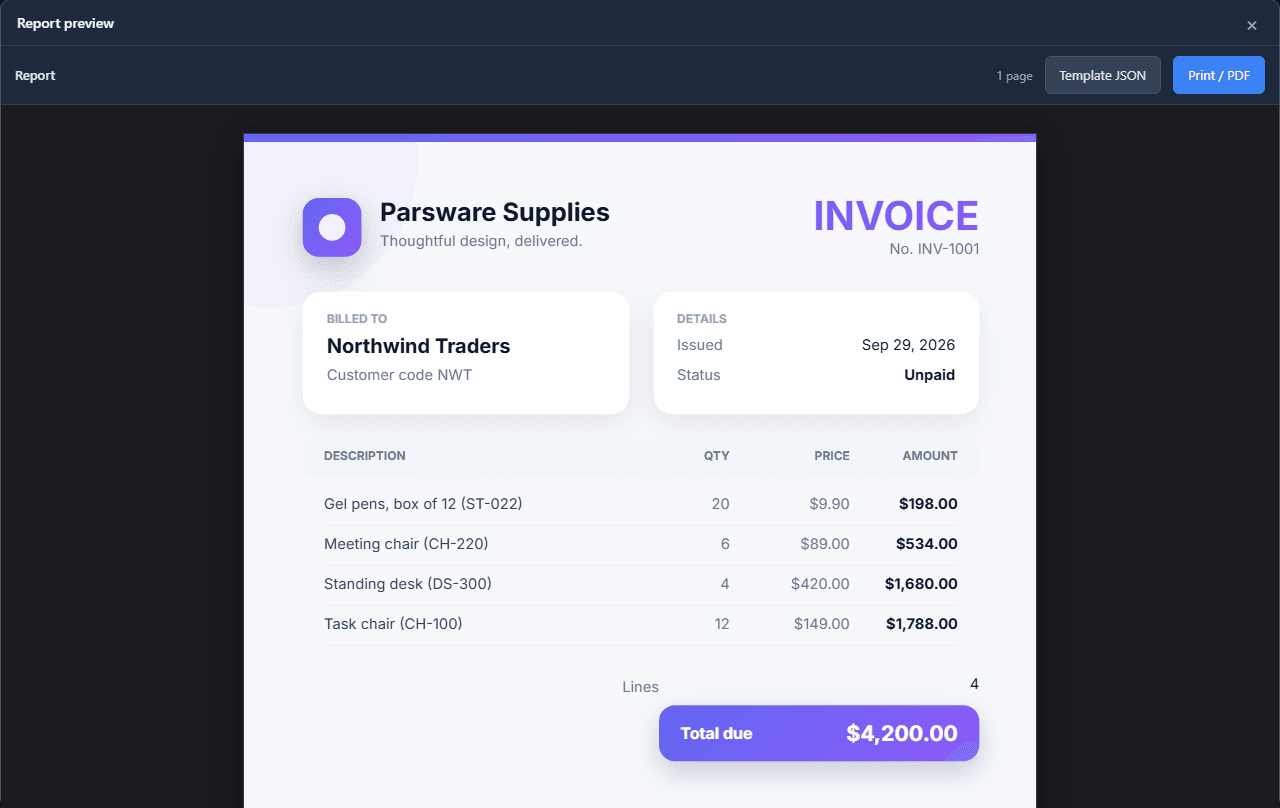
Task: Click the Total due label
Action: (x=716, y=733)
